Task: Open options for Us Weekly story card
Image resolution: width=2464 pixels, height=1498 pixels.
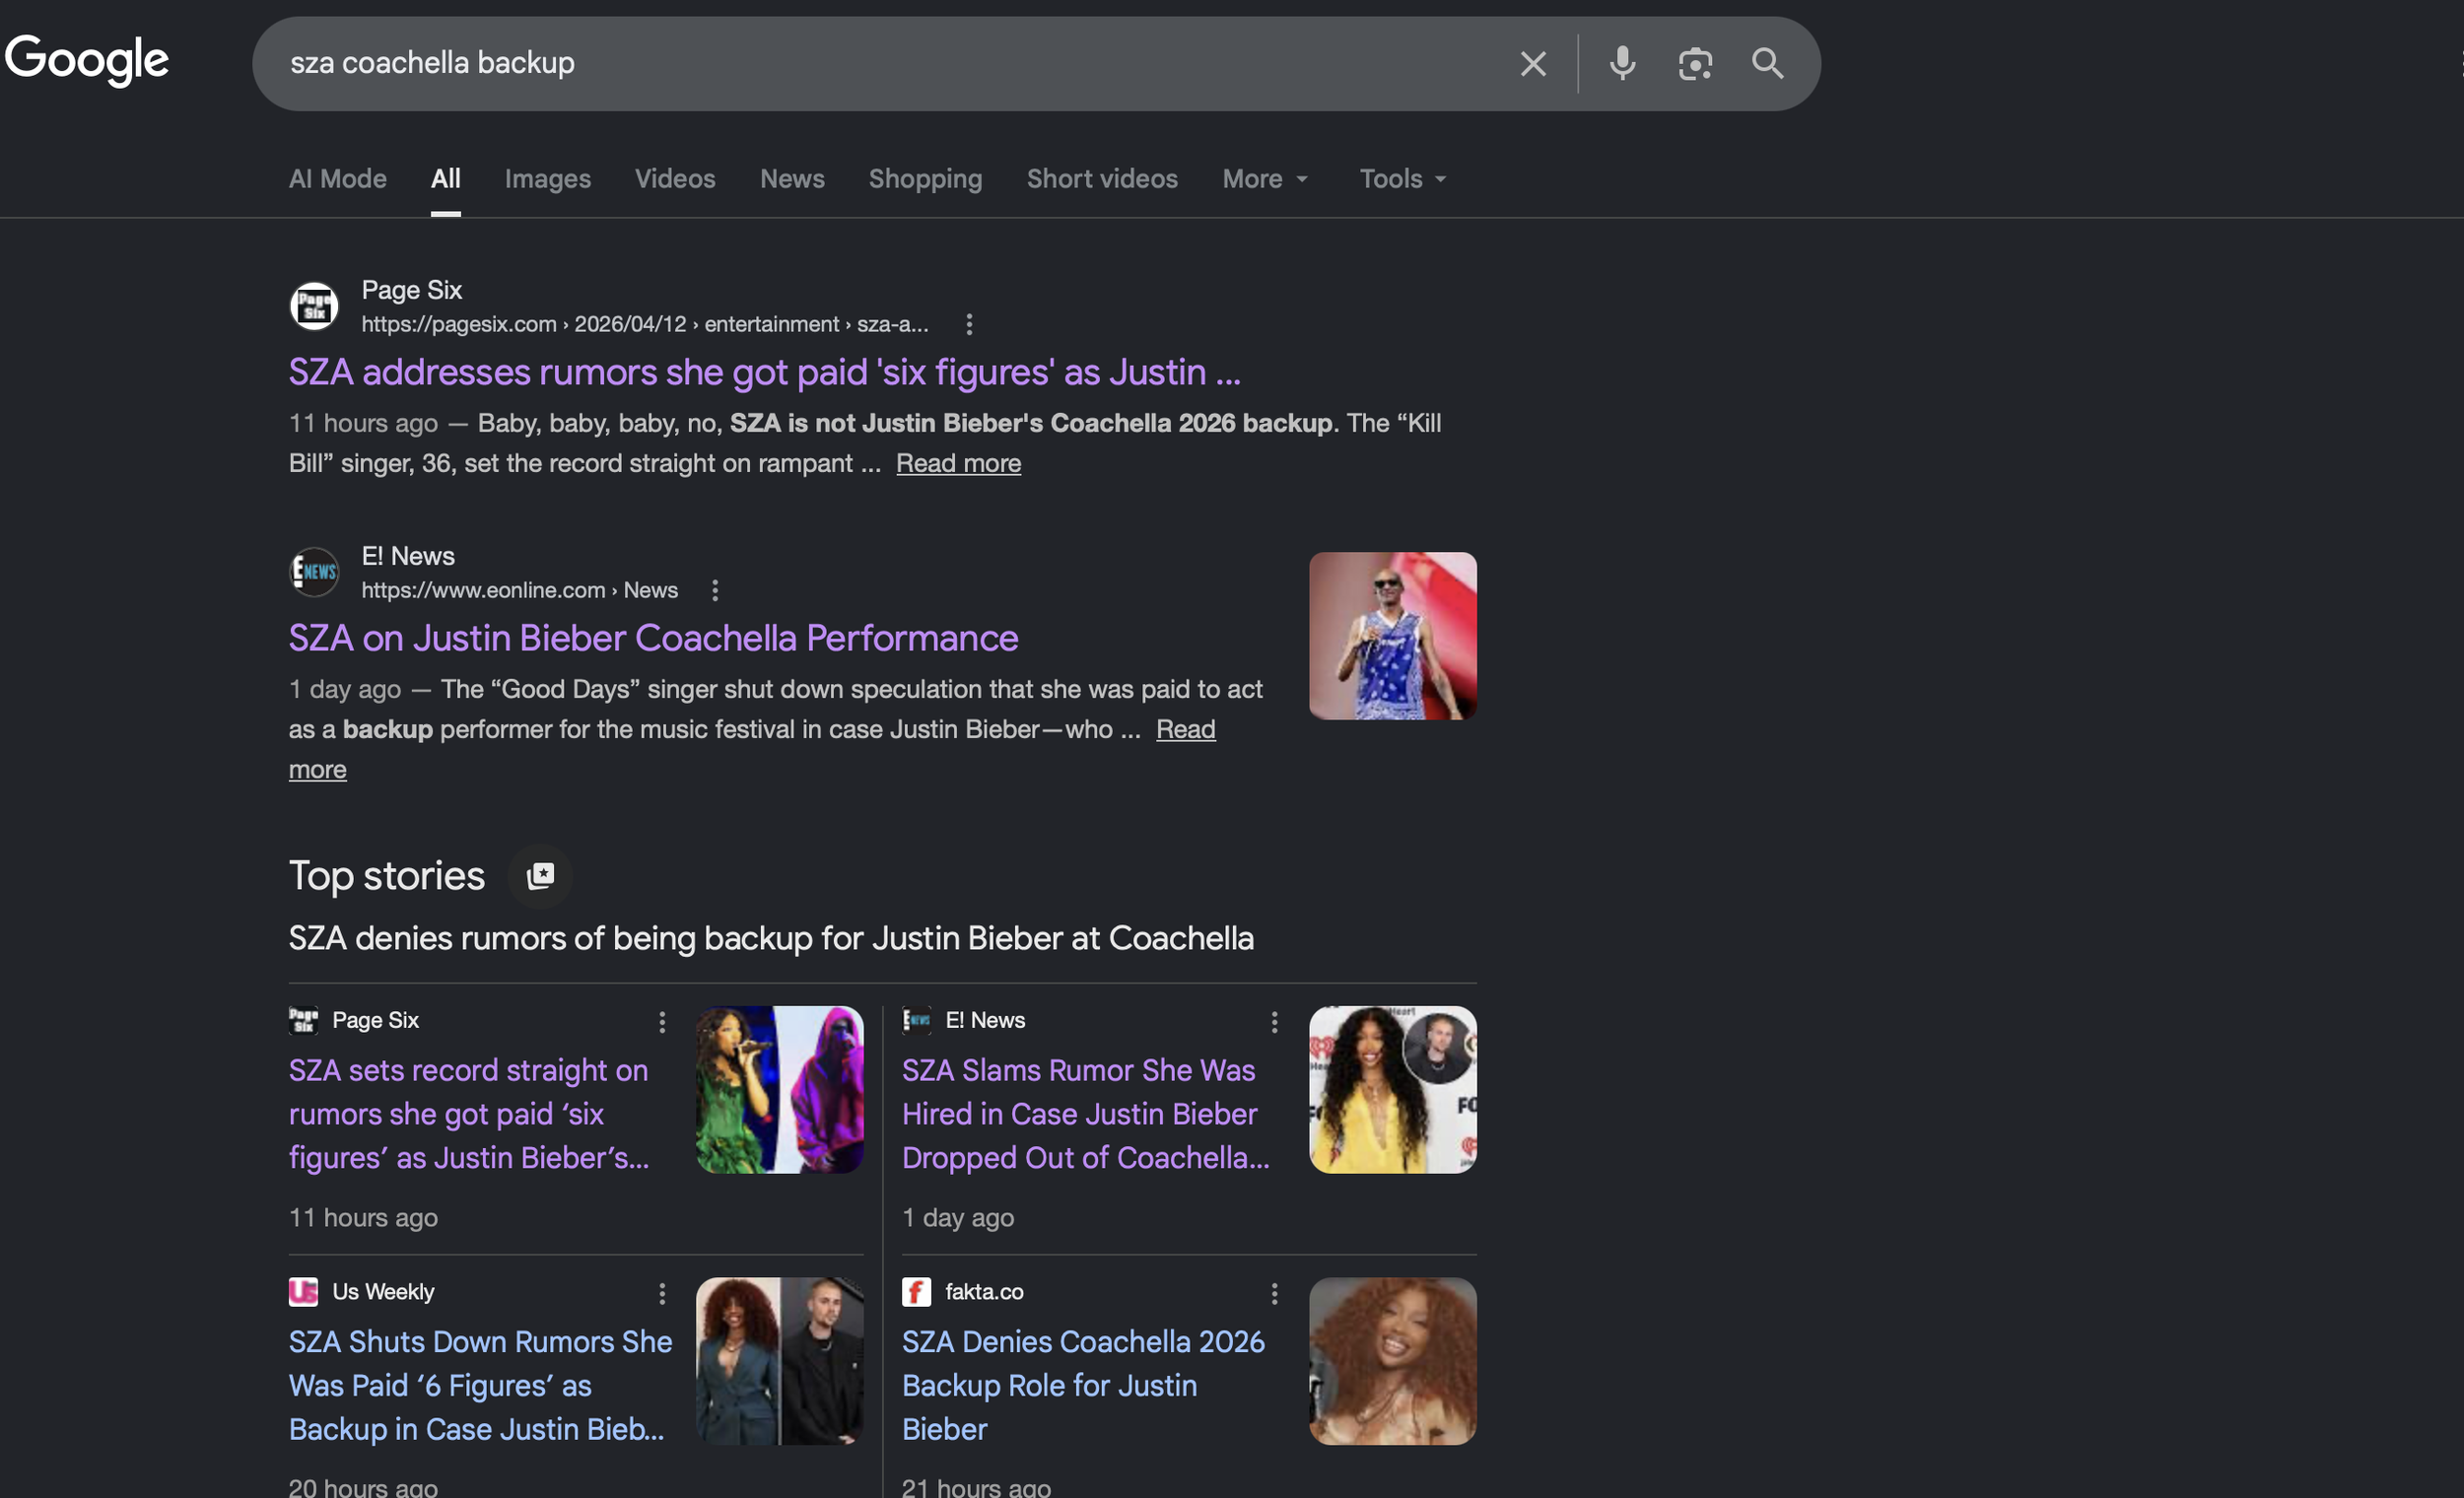Action: (x=661, y=1293)
